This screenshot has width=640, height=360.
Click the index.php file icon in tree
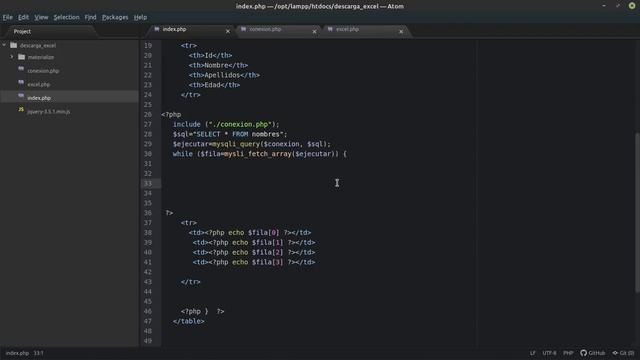point(21,97)
